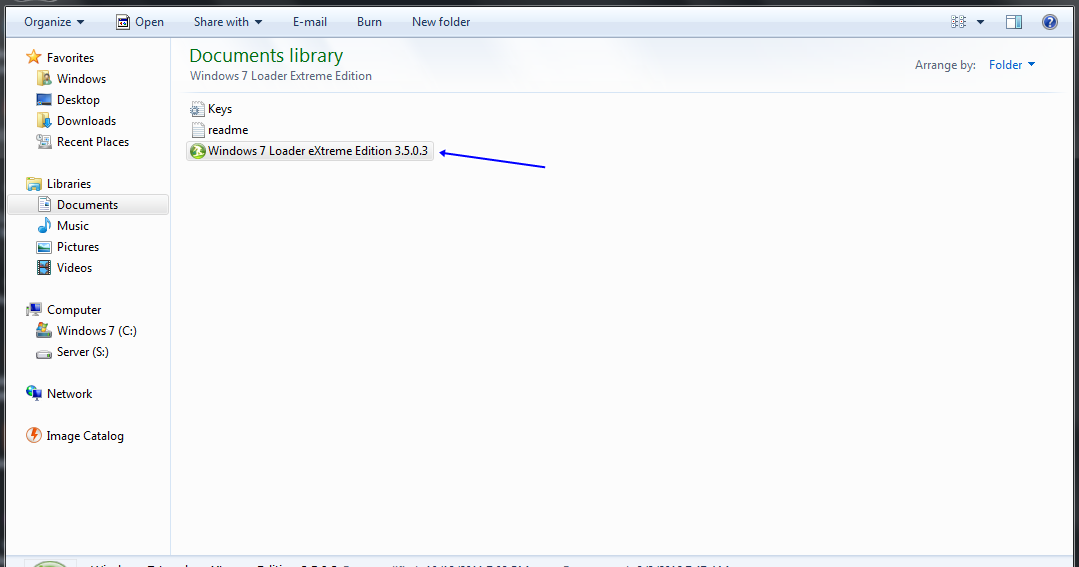The width and height of the screenshot is (1079, 567).
Task: Create a New folder
Action: click(x=441, y=22)
